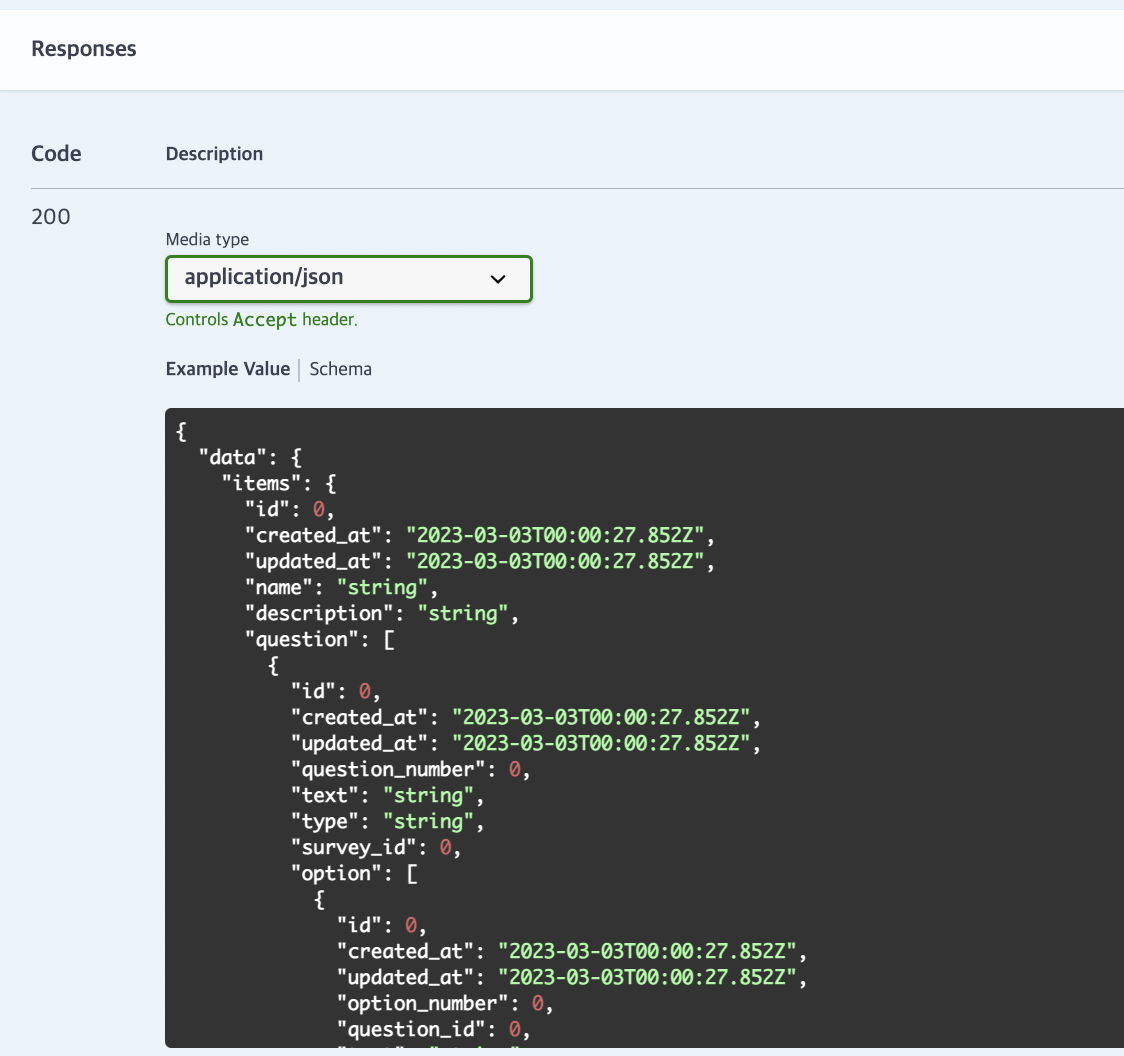This screenshot has width=1124, height=1056.
Task: Select the Example Value tab
Action: (228, 369)
